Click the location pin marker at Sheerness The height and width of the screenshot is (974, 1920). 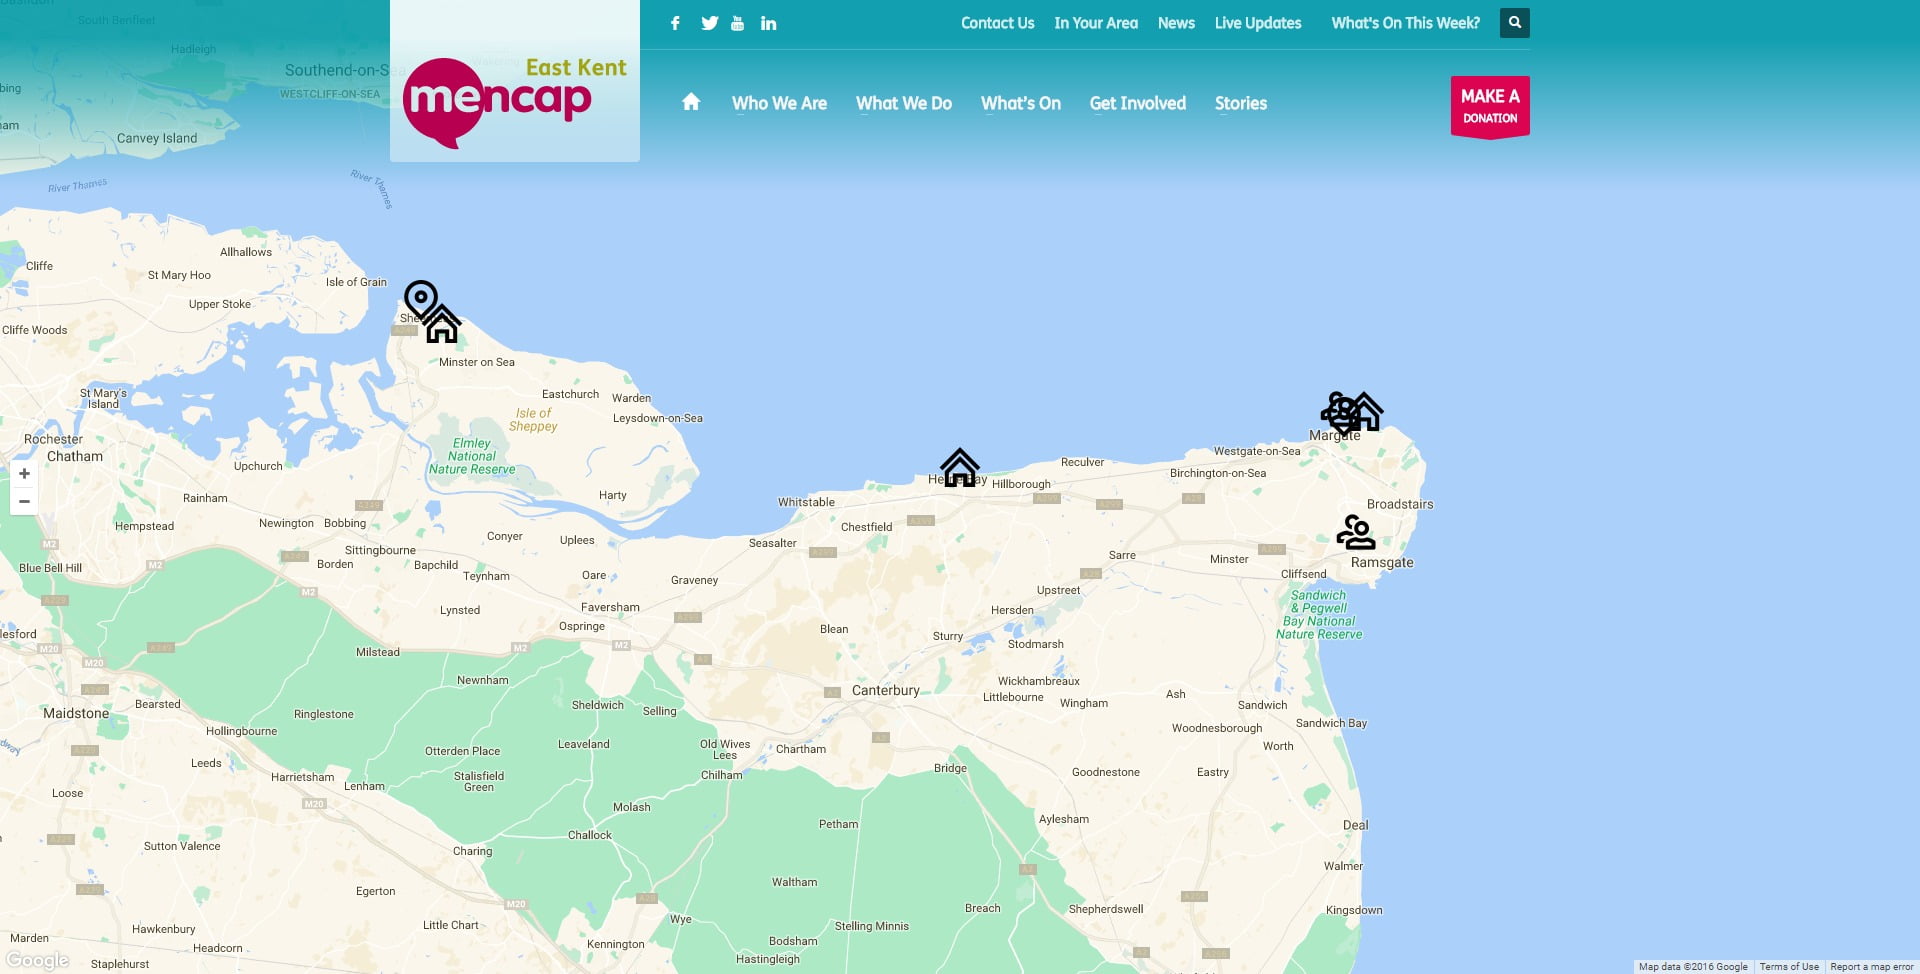point(420,299)
